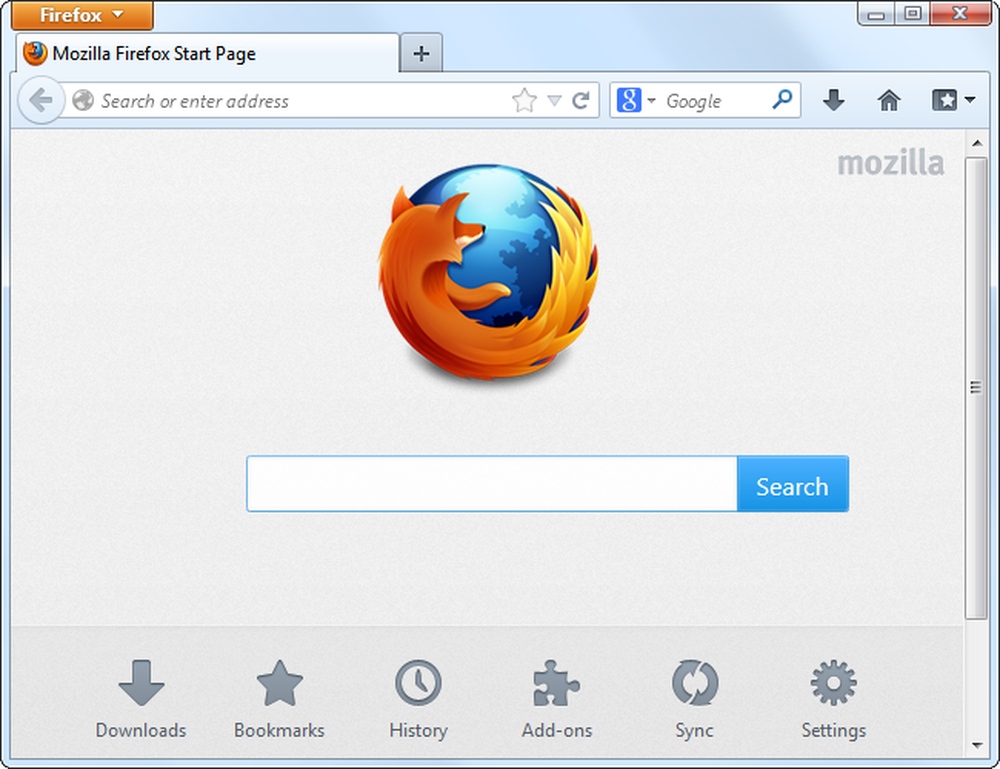Open the orange Firefox menu button
The image size is (1000, 769).
point(82,15)
